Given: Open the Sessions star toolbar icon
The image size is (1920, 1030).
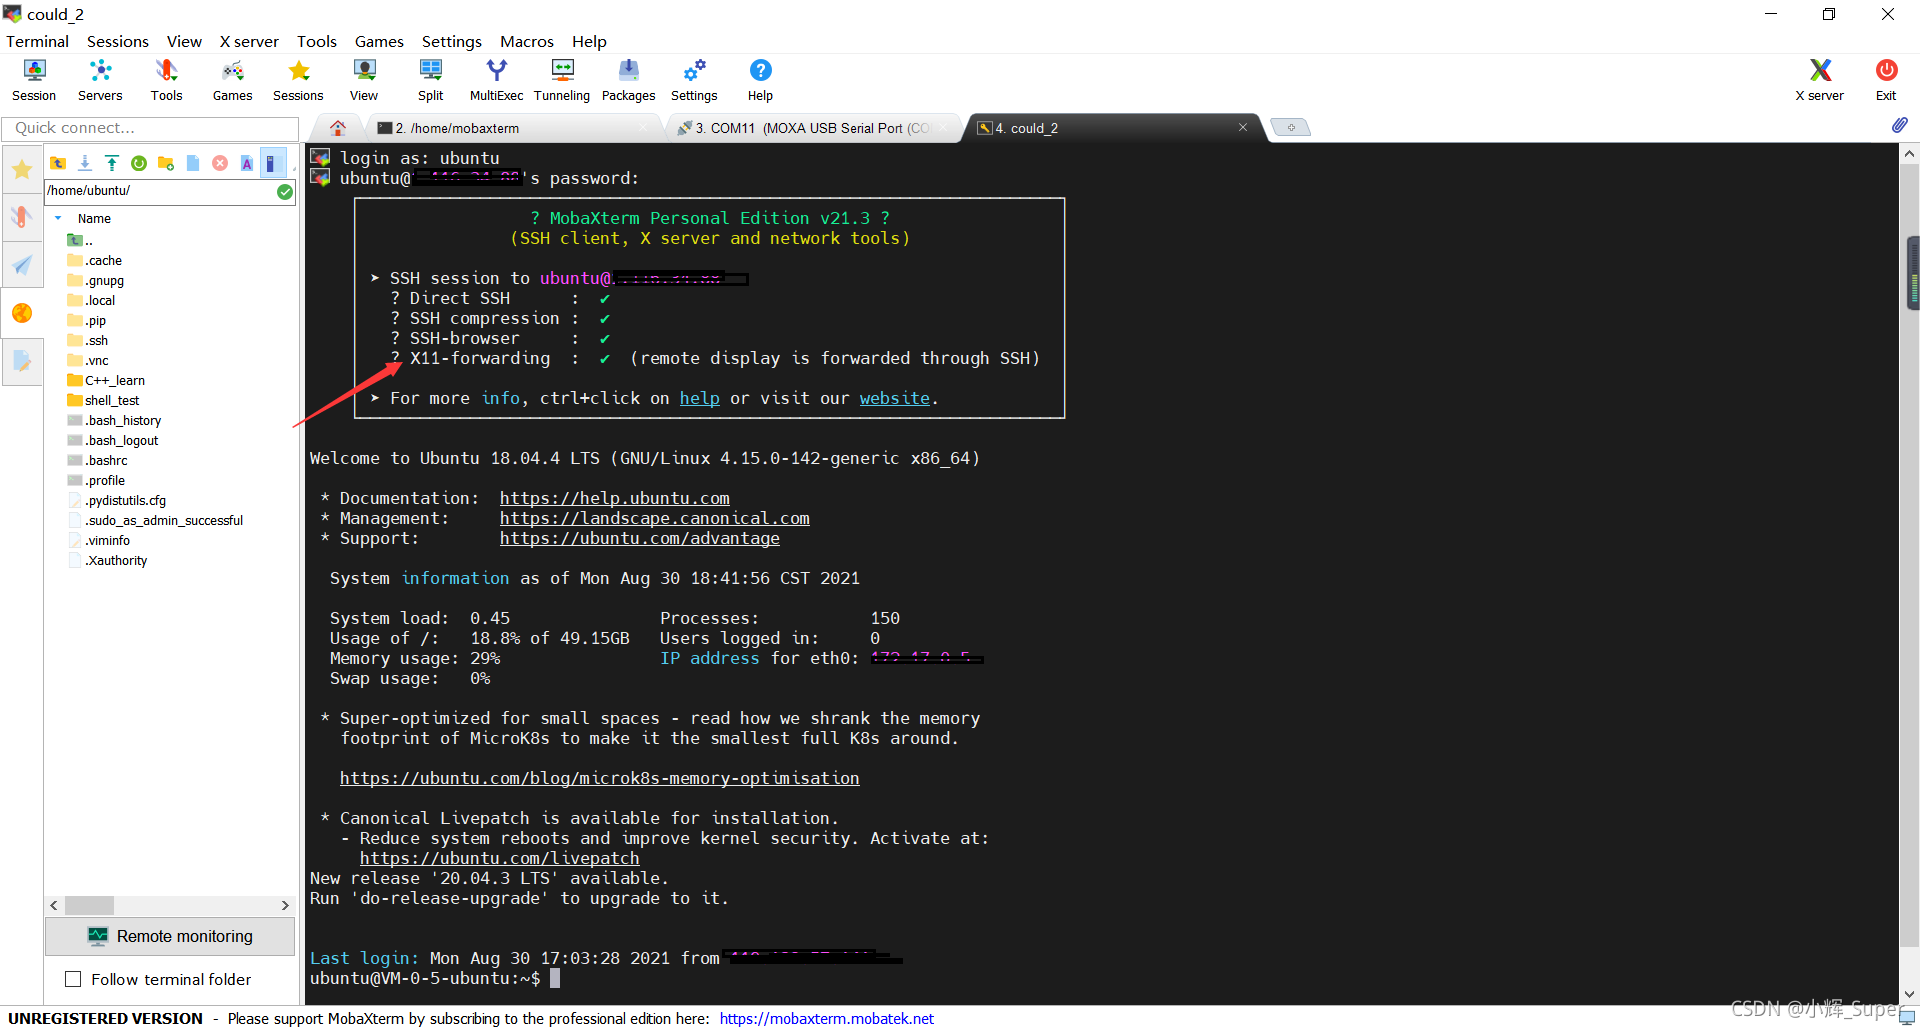Looking at the screenshot, I should click(x=298, y=80).
